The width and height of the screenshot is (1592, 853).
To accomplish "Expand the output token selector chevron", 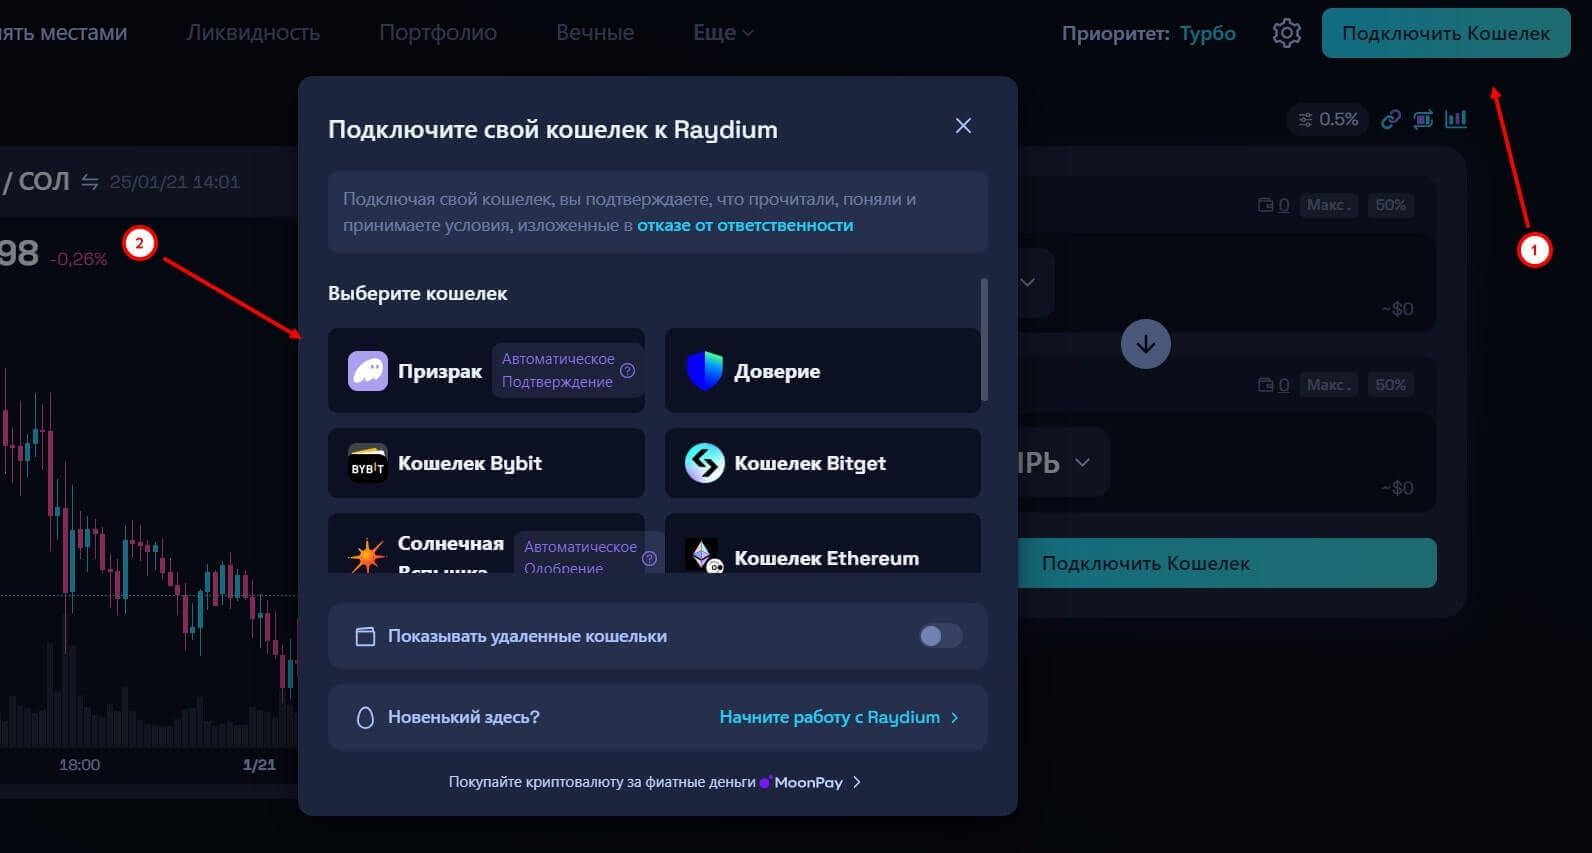I will (x=1082, y=463).
